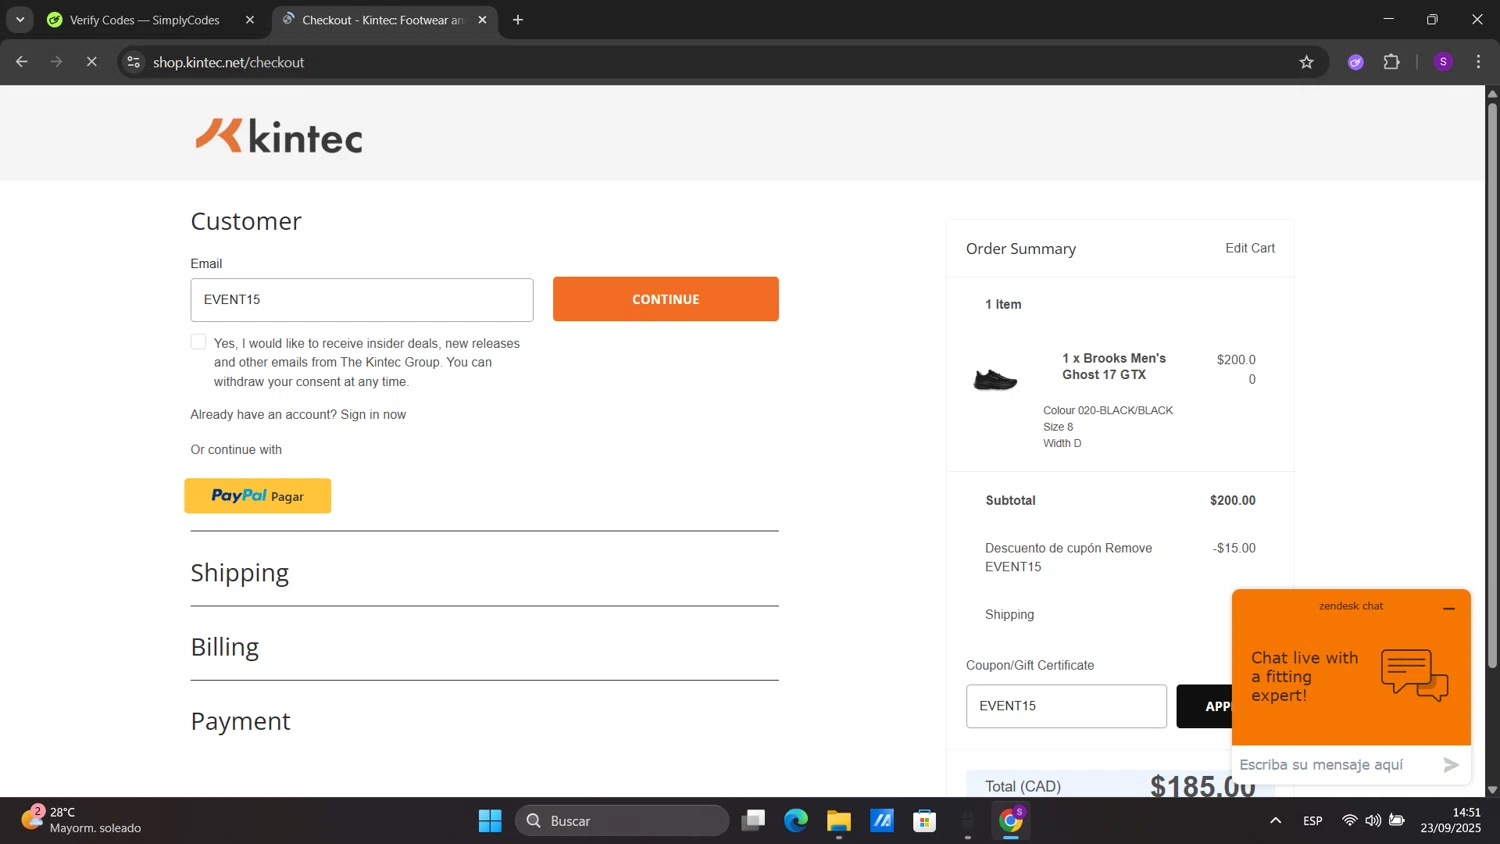This screenshot has width=1500, height=844.
Task: Click the chat bubbles icon in widget
Action: [x=1414, y=675]
